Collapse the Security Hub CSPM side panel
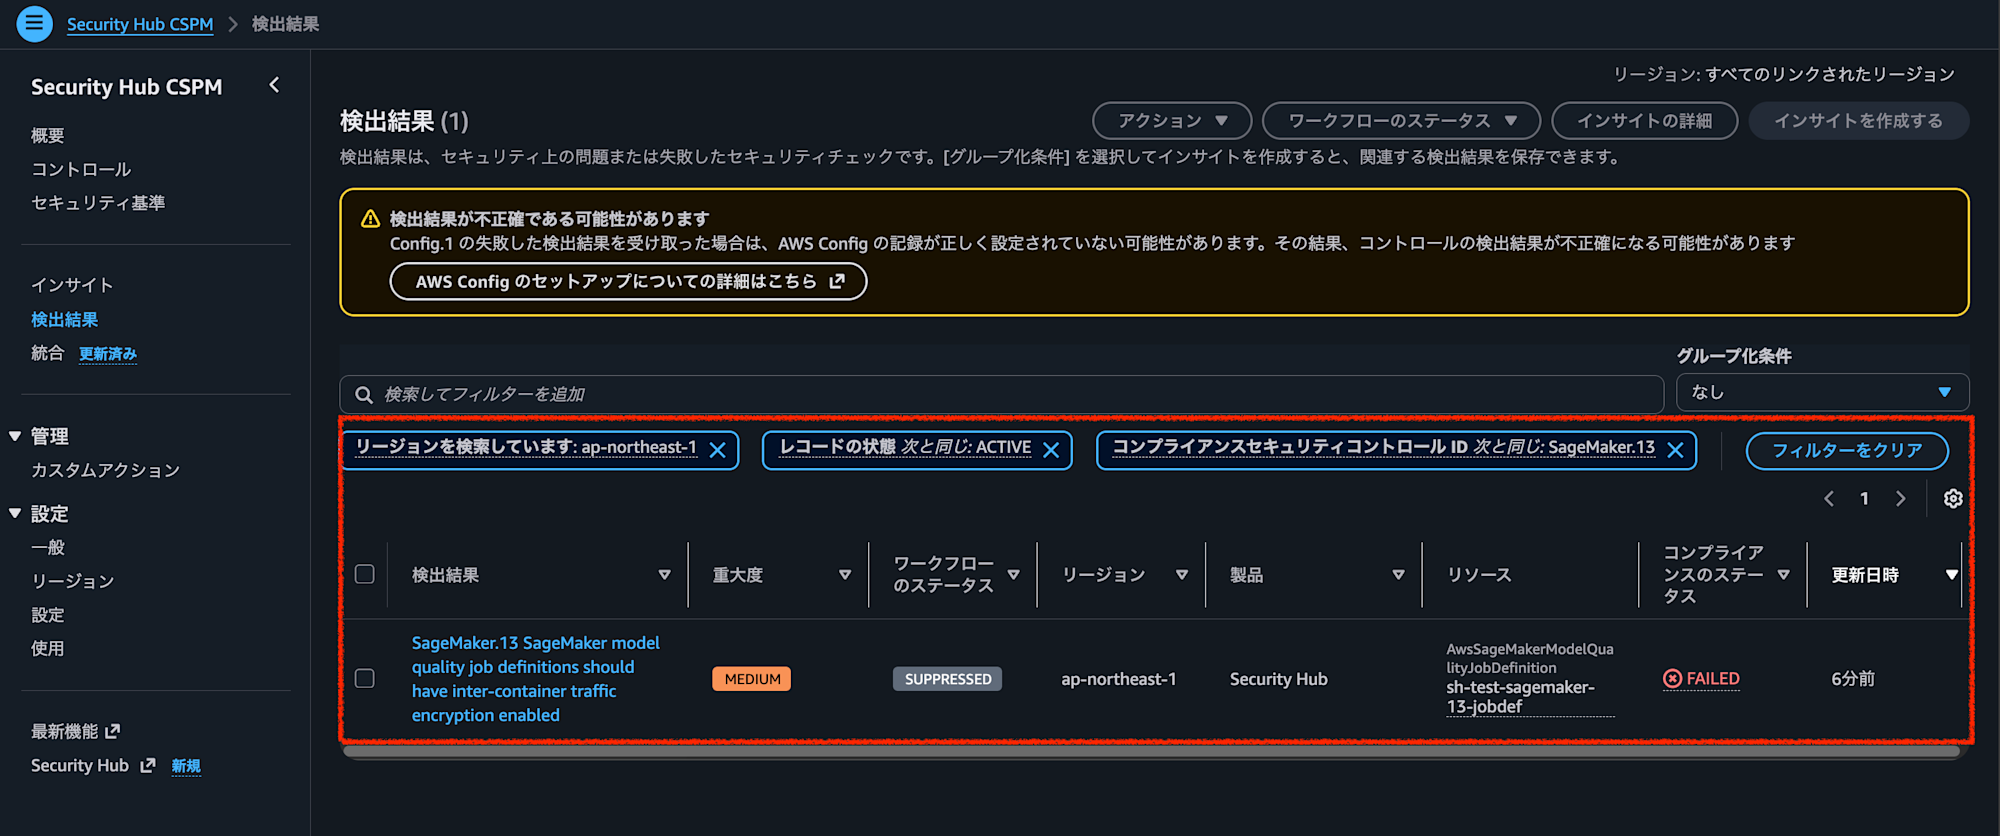This screenshot has height=836, width=2000. 274,86
